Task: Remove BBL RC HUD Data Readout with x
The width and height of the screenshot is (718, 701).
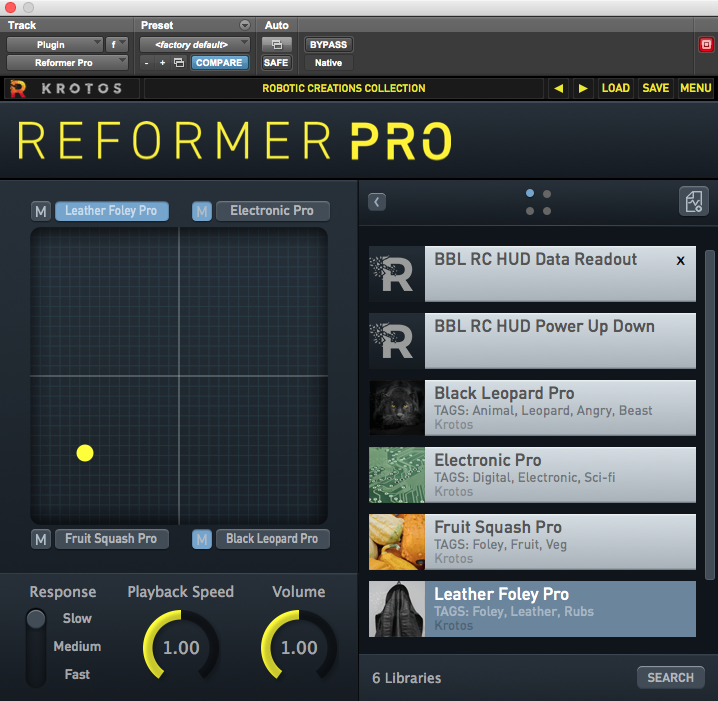Action: (x=680, y=261)
